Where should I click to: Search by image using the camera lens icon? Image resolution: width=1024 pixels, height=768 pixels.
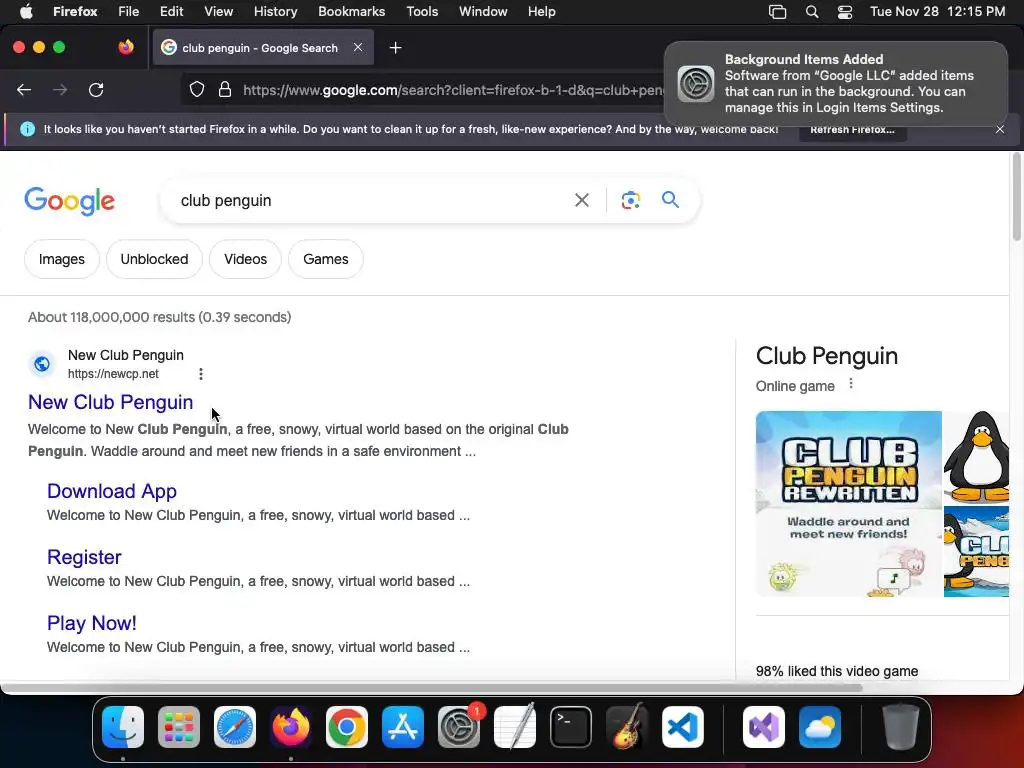pyautogui.click(x=630, y=200)
